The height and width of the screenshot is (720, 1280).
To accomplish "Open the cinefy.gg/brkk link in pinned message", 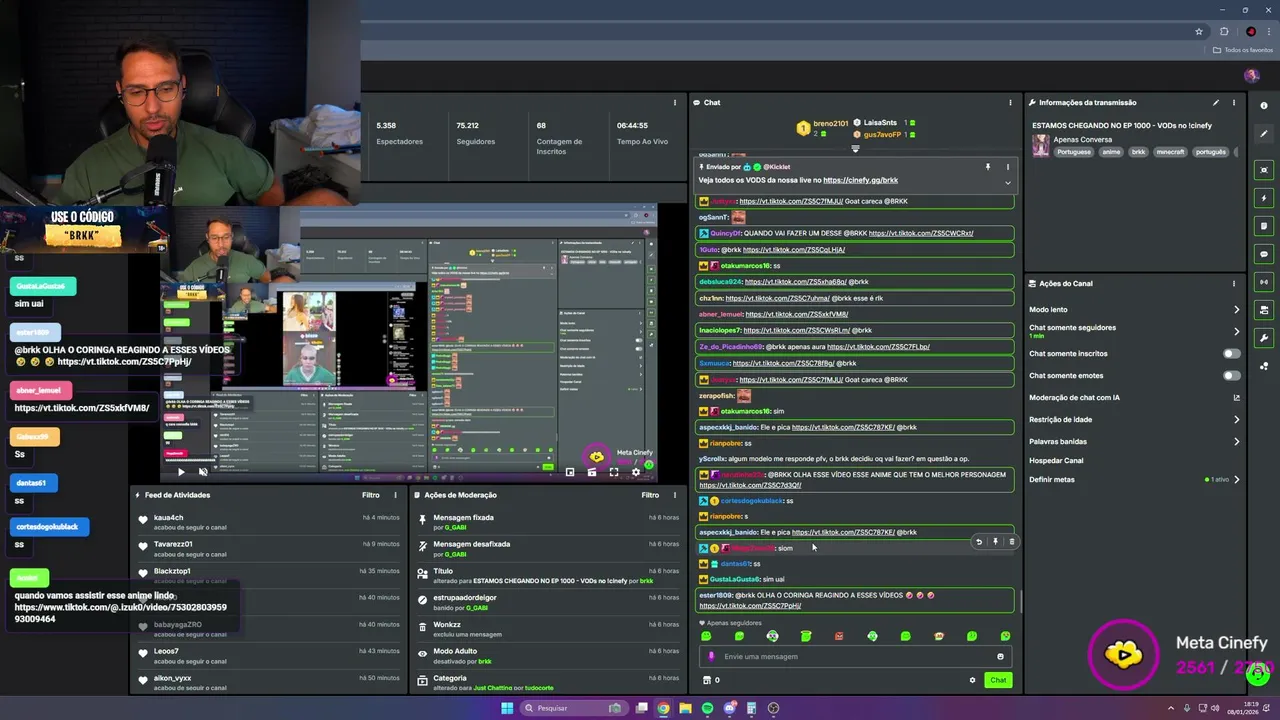I will coord(861,180).
